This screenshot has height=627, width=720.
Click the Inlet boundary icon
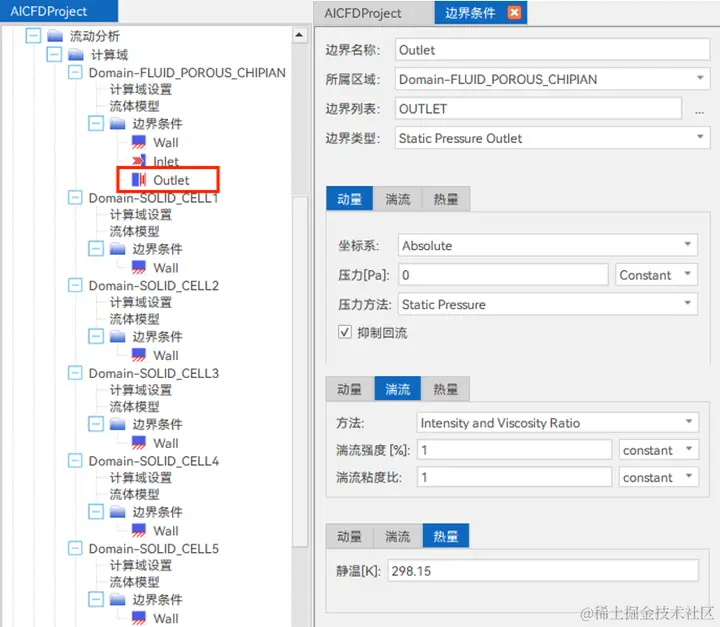click(x=139, y=161)
